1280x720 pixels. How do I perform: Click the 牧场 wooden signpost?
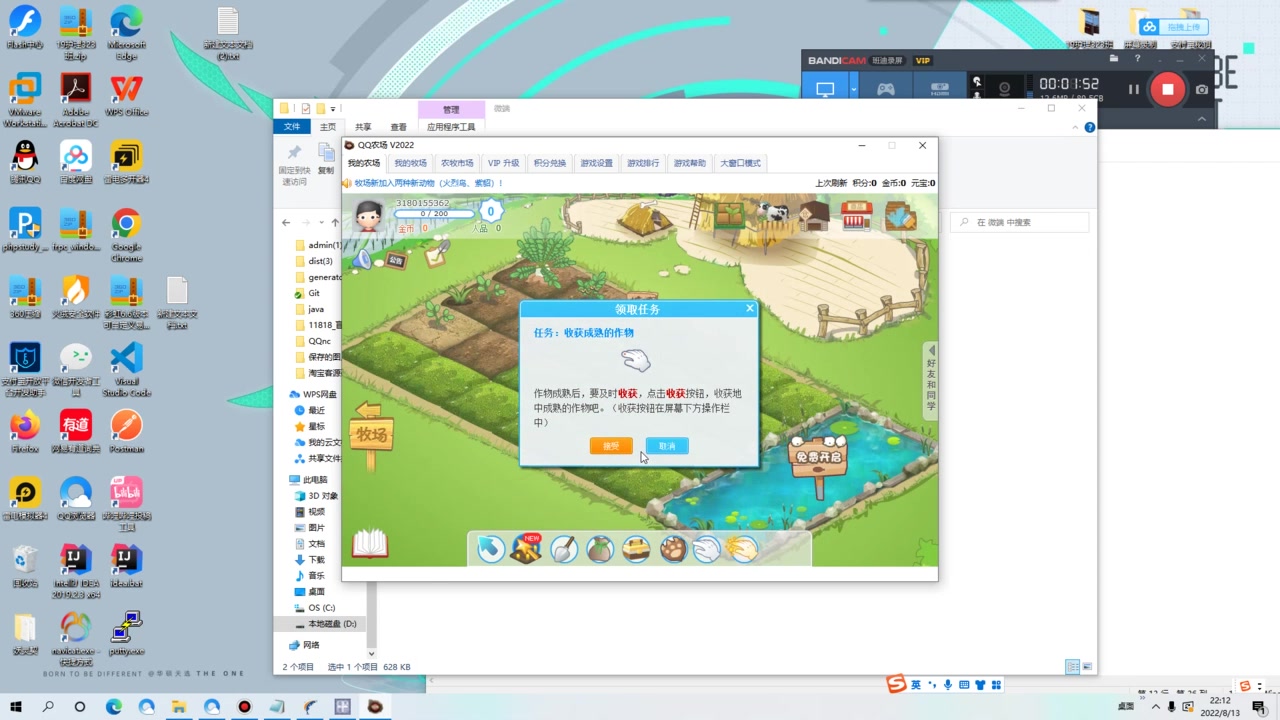[x=371, y=435]
